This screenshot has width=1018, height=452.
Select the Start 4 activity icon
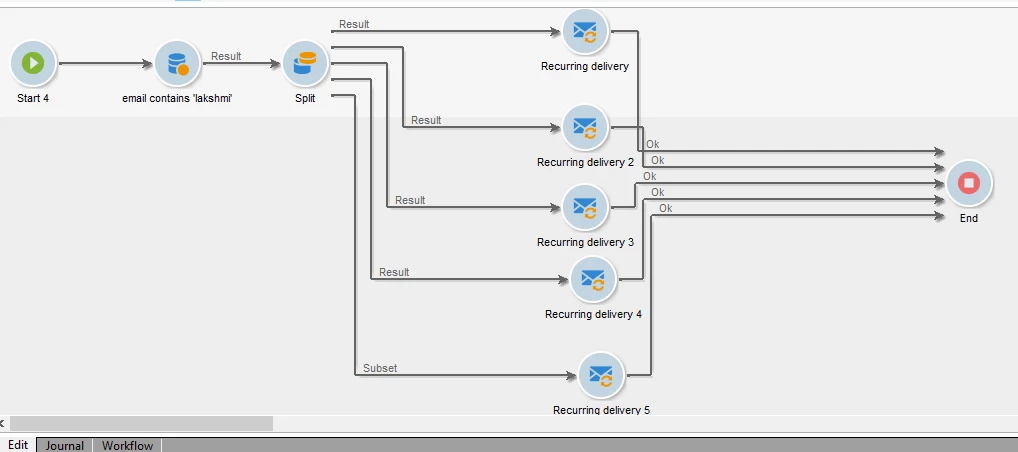[33, 63]
